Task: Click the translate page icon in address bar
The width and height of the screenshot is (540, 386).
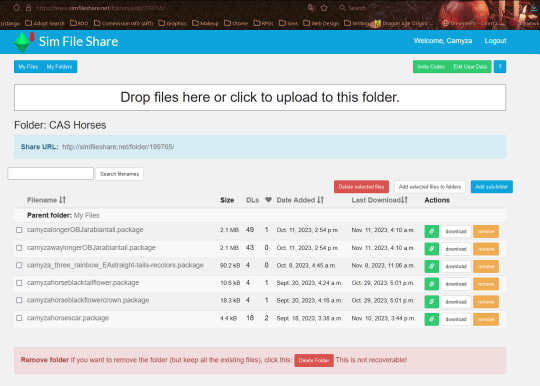Action: coord(312,8)
